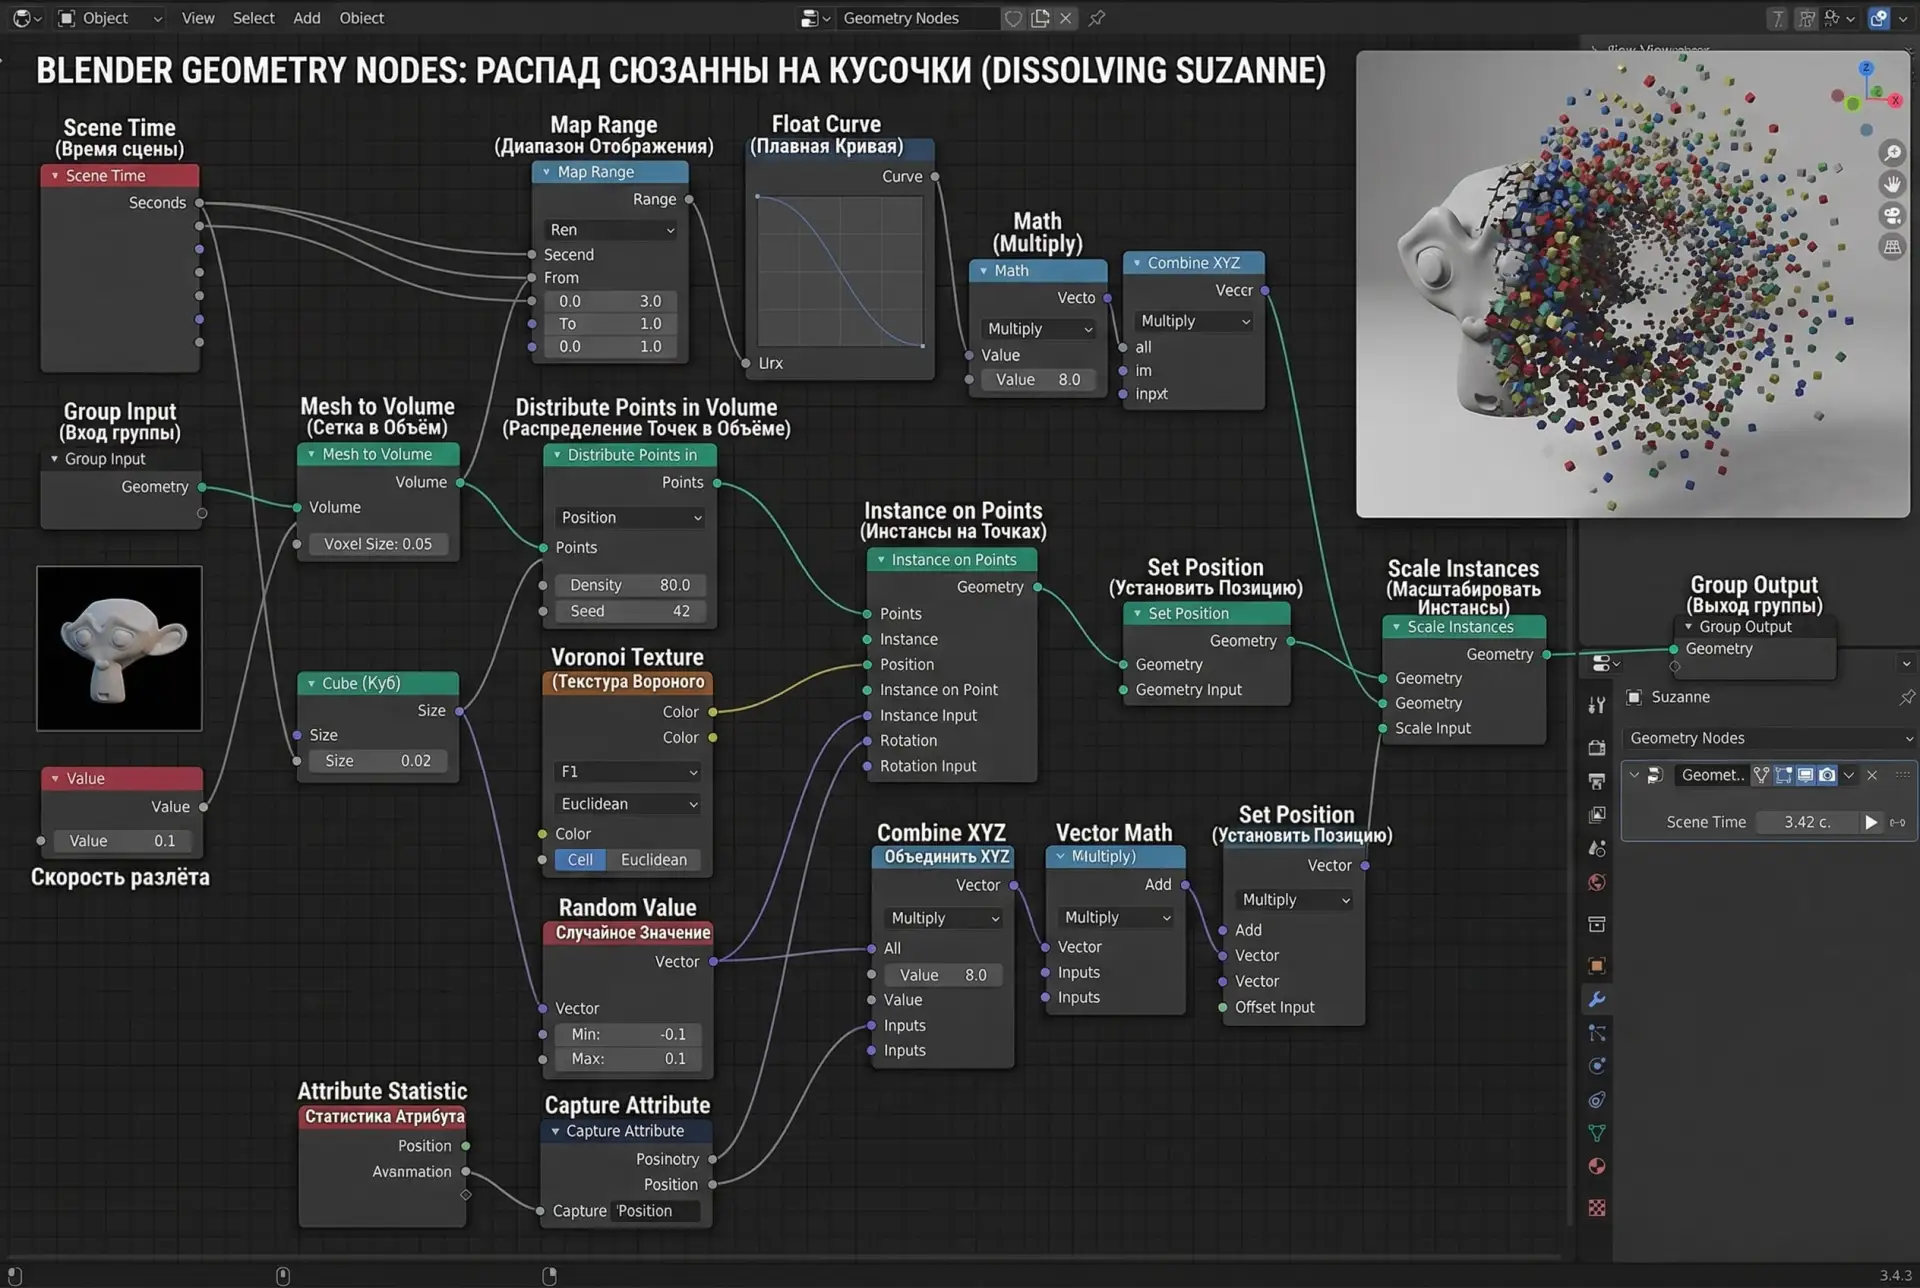
Task: Open the Add menu
Action: click(307, 18)
